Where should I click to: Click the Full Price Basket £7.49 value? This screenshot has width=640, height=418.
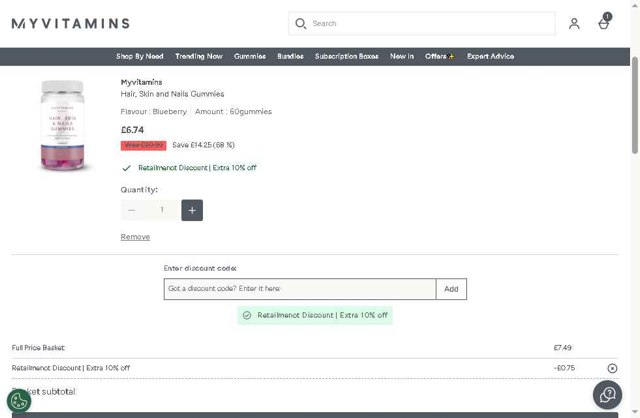(x=562, y=348)
